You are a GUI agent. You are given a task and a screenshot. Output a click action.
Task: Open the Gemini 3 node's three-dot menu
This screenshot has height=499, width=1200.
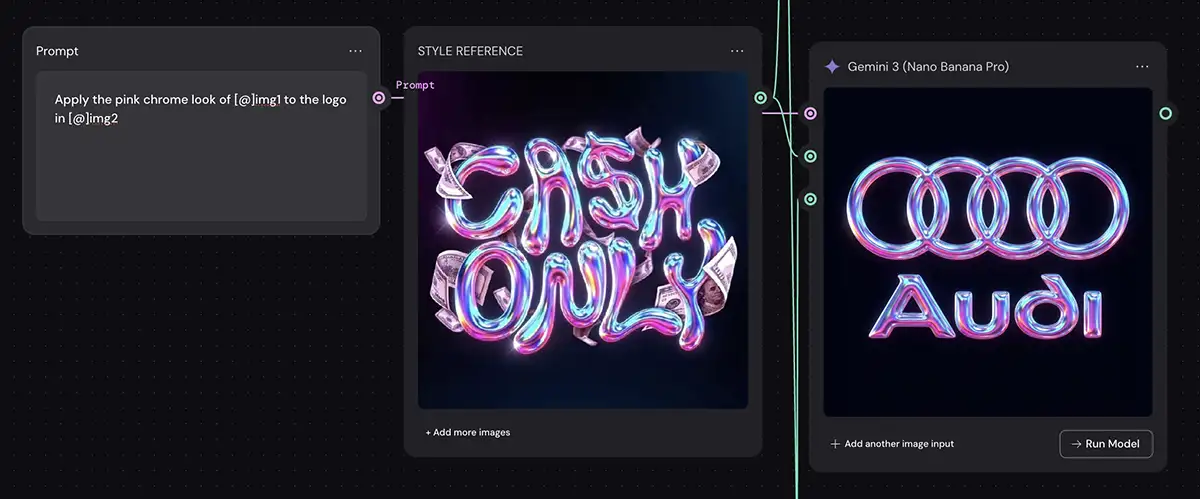tap(1142, 67)
